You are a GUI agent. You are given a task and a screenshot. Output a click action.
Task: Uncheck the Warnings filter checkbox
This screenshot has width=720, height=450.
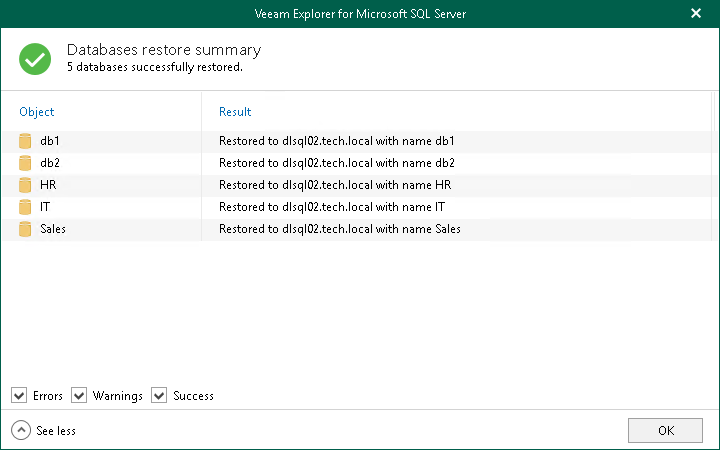79,396
